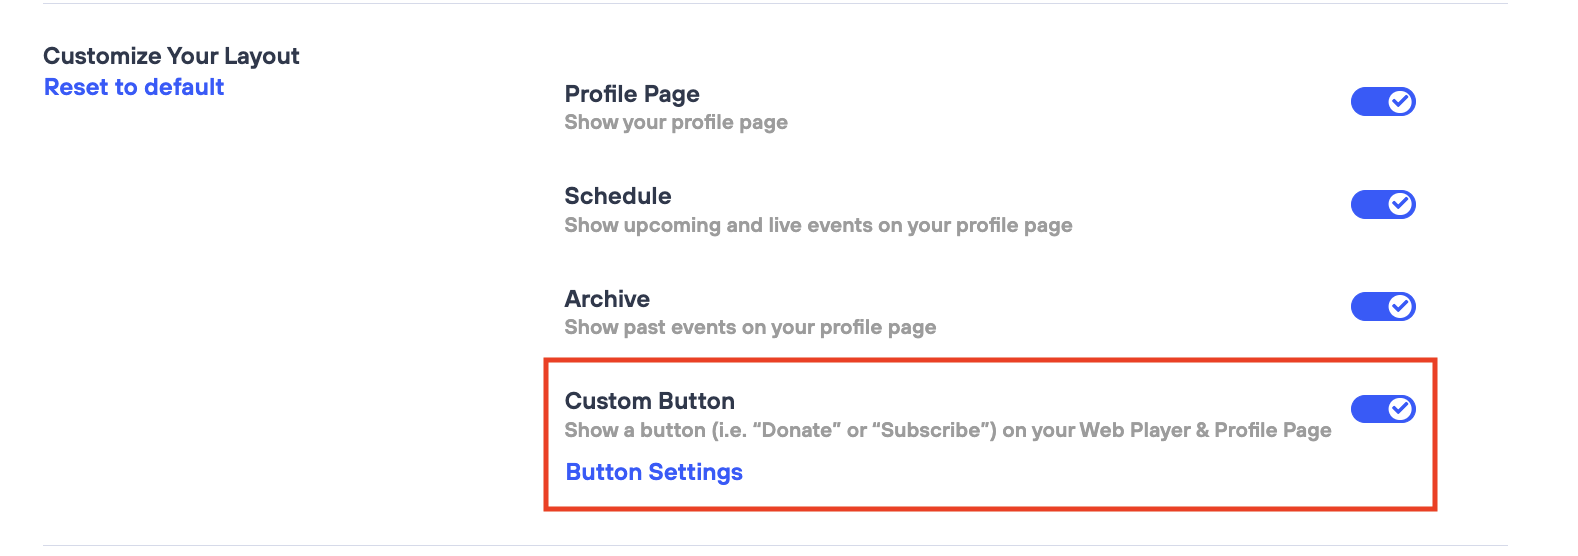Click the Archive option title

(x=607, y=299)
